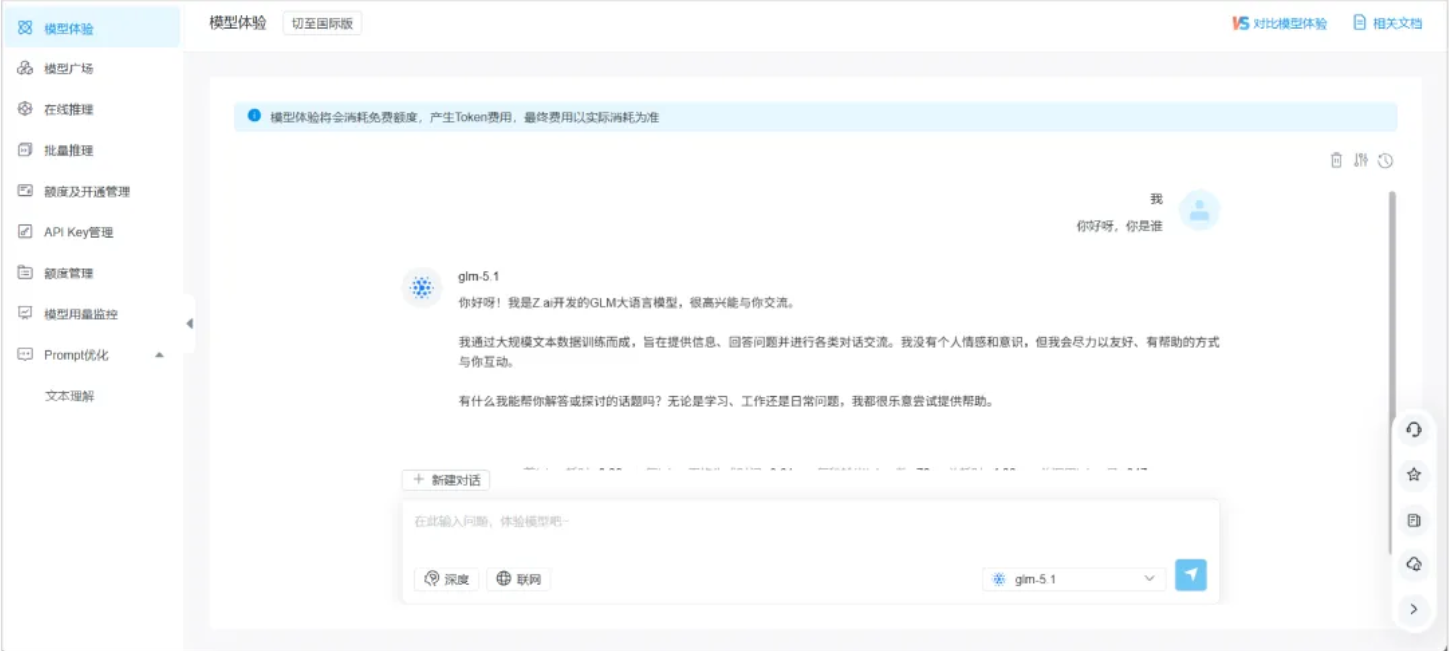Toggle 联网 web search
Image resolution: width=1449 pixels, height=651 pixels.
518,579
